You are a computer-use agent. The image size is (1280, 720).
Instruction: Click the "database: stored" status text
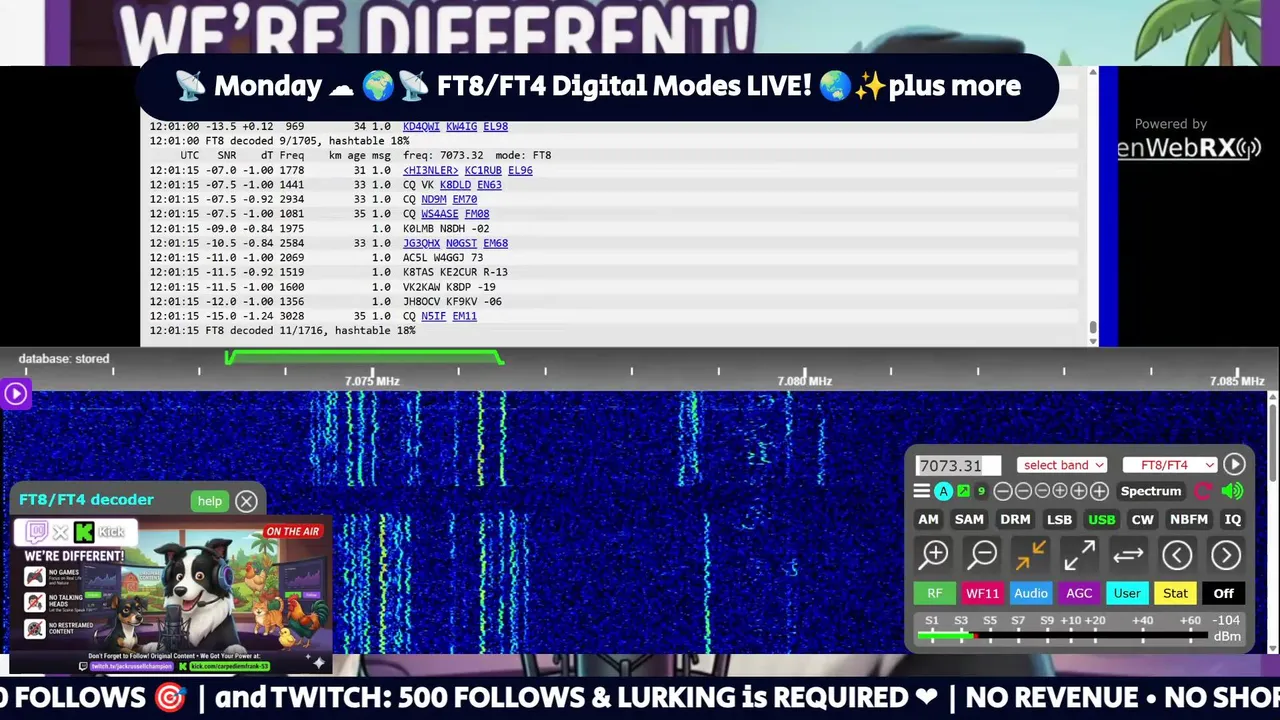64,359
